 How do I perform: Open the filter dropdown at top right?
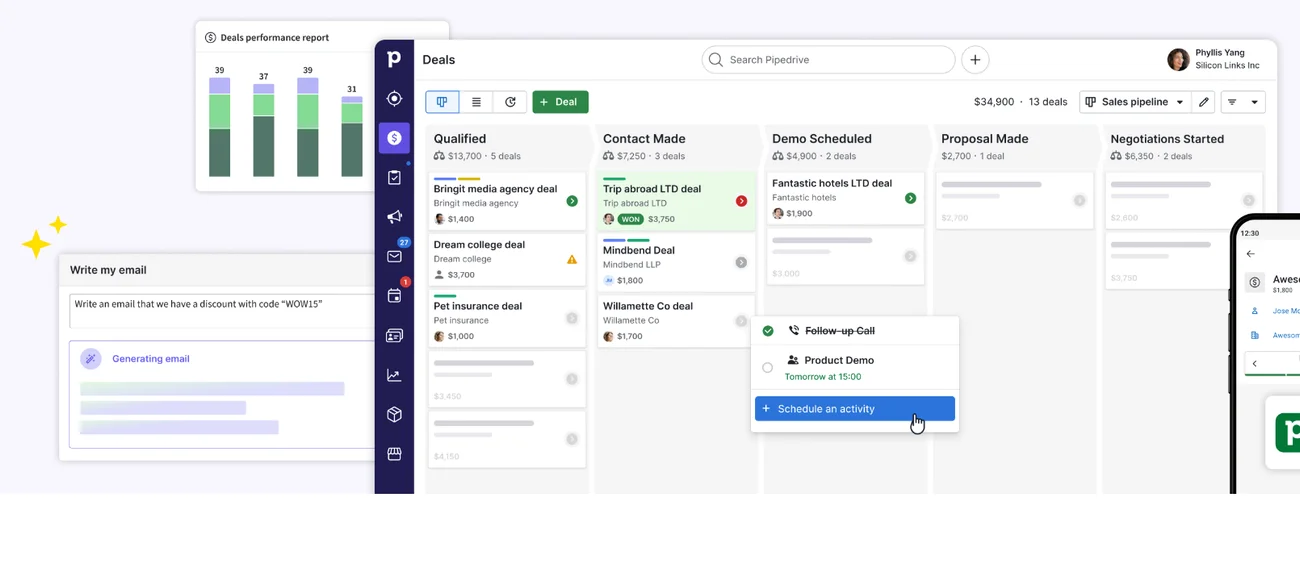pos(1243,102)
